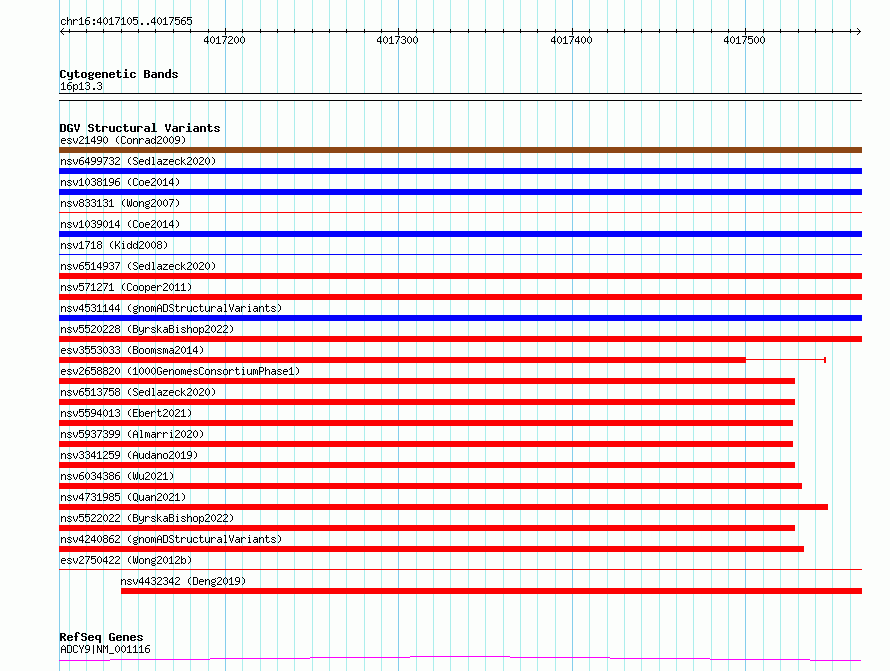The height and width of the screenshot is (671, 890).
Task: Click the nsv1718 (Kidd2008) variant label
Action: [114, 245]
